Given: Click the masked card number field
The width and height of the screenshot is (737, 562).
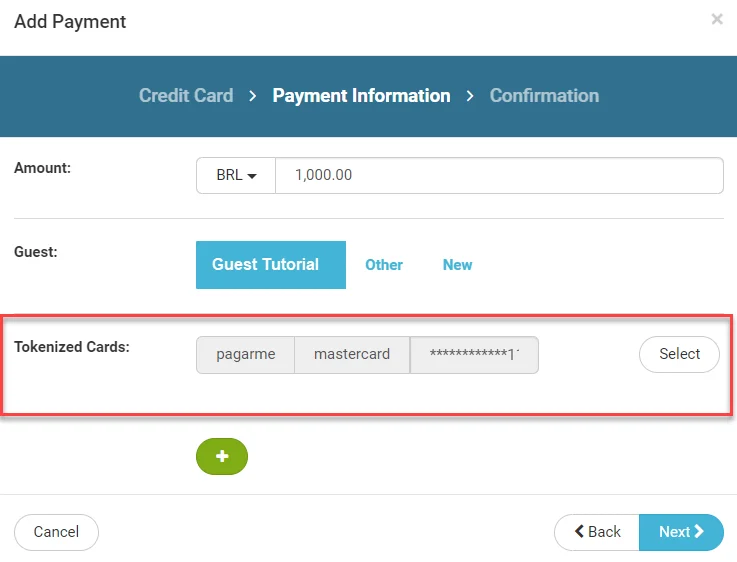Looking at the screenshot, I should (474, 355).
